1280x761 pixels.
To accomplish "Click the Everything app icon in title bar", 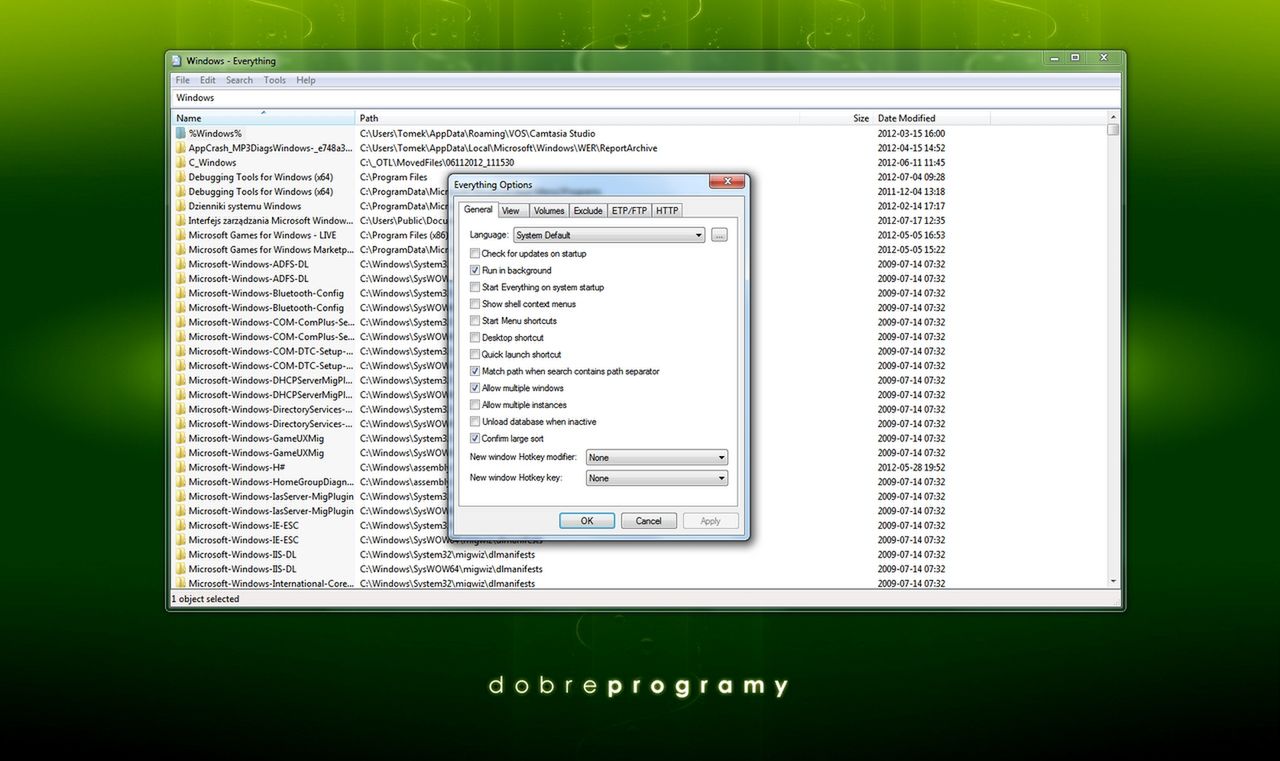I will [177, 61].
